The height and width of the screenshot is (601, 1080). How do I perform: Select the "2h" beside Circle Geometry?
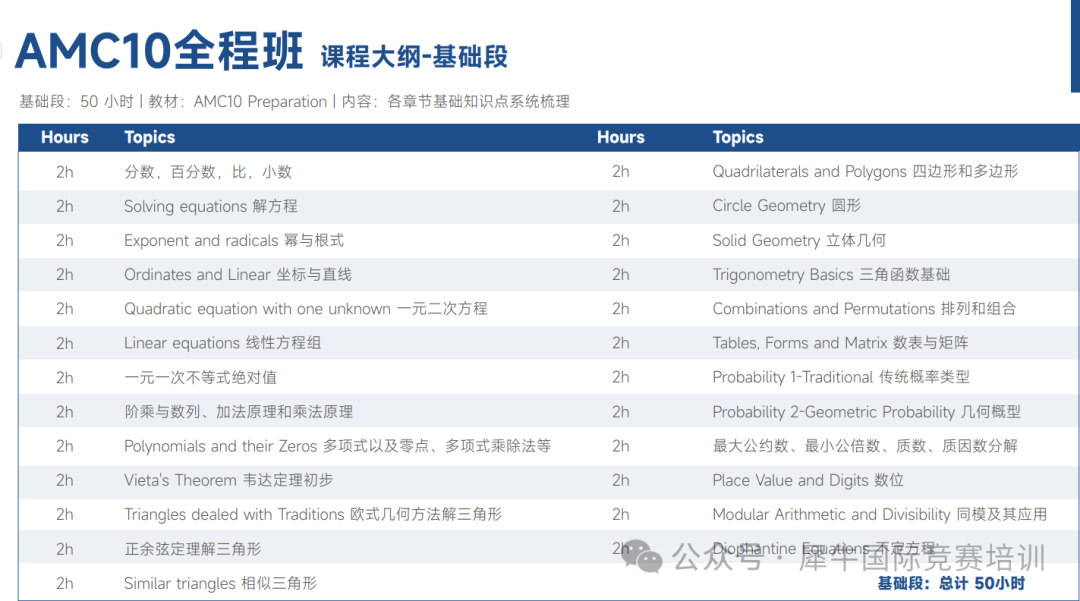[621, 206]
